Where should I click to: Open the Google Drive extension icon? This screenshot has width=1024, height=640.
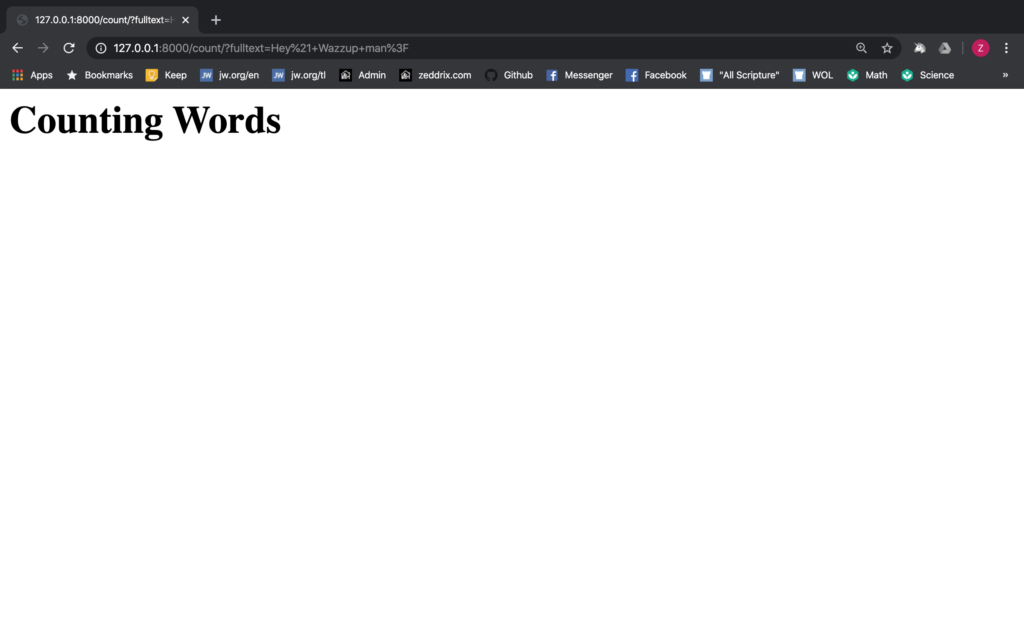[x=945, y=48]
